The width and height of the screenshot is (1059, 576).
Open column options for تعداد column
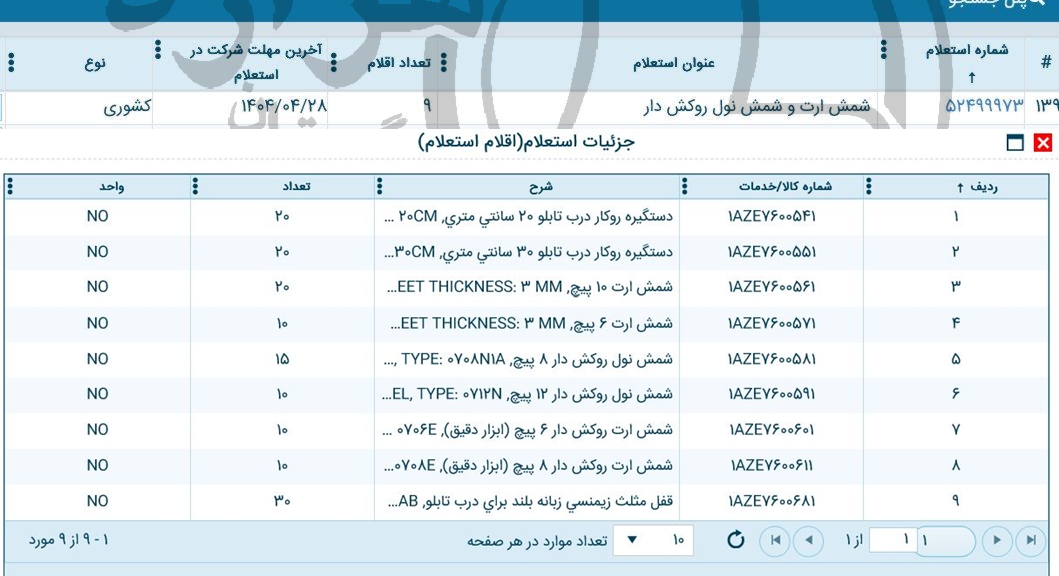(195, 188)
